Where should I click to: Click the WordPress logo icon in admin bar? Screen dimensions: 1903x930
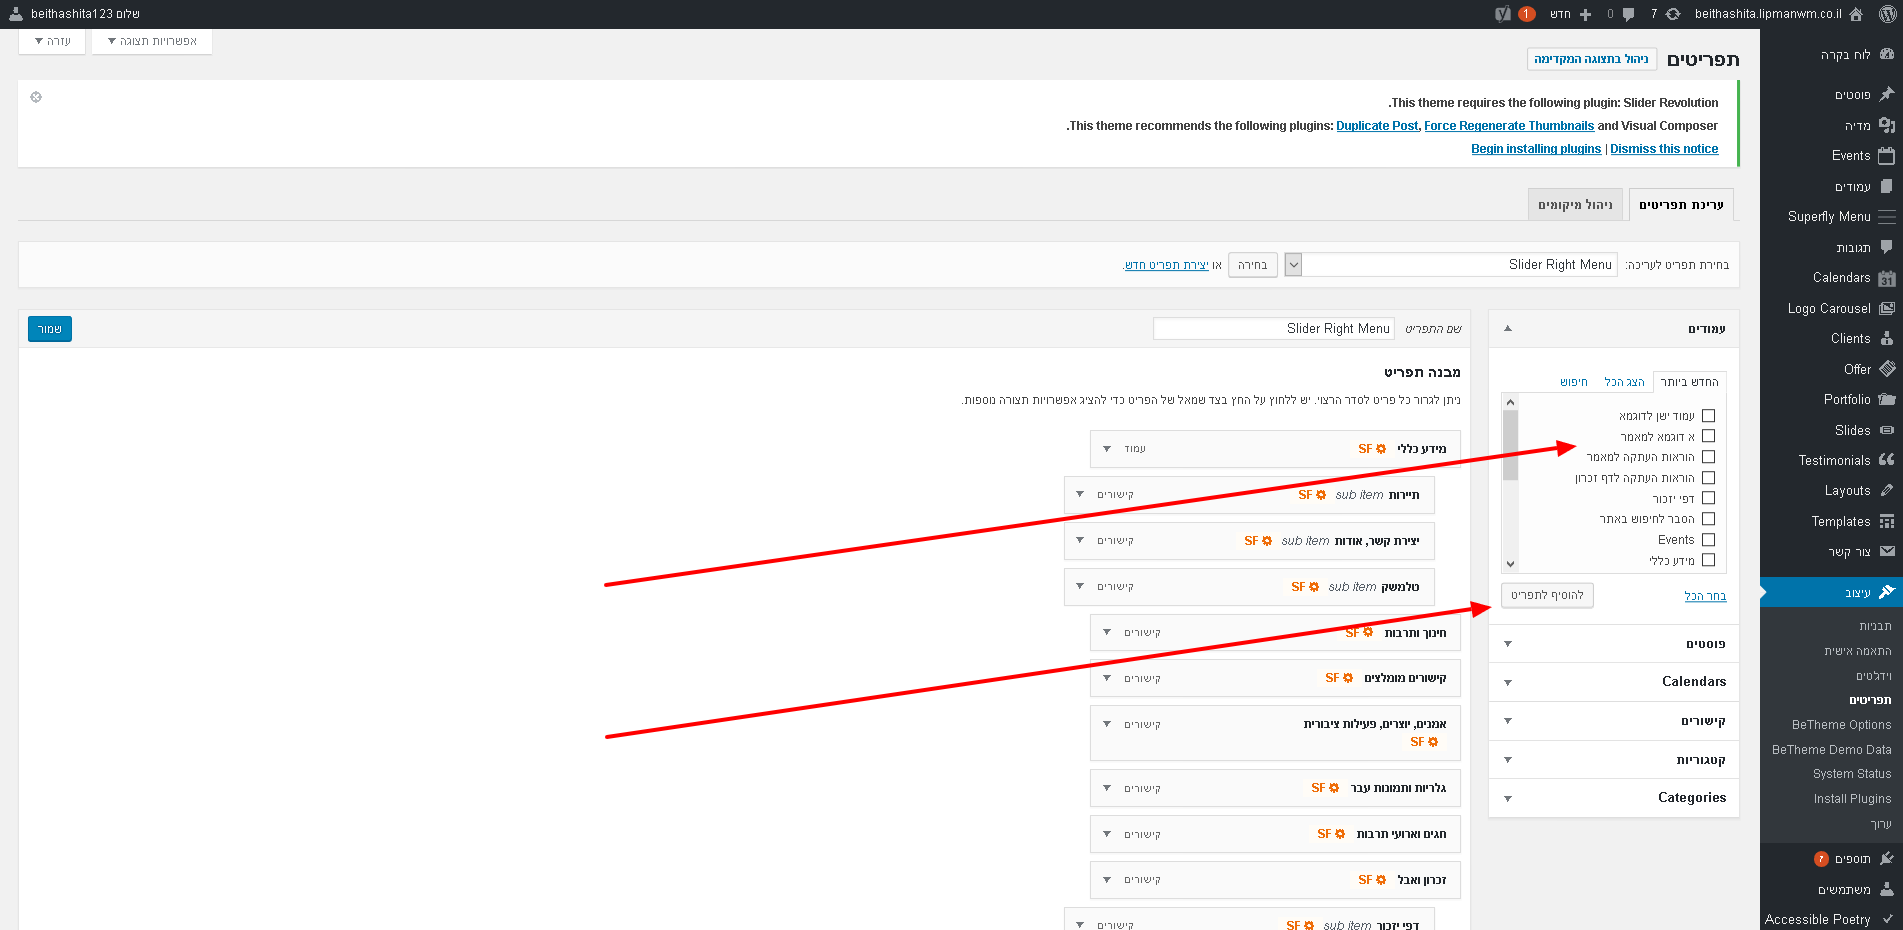tap(1885, 14)
